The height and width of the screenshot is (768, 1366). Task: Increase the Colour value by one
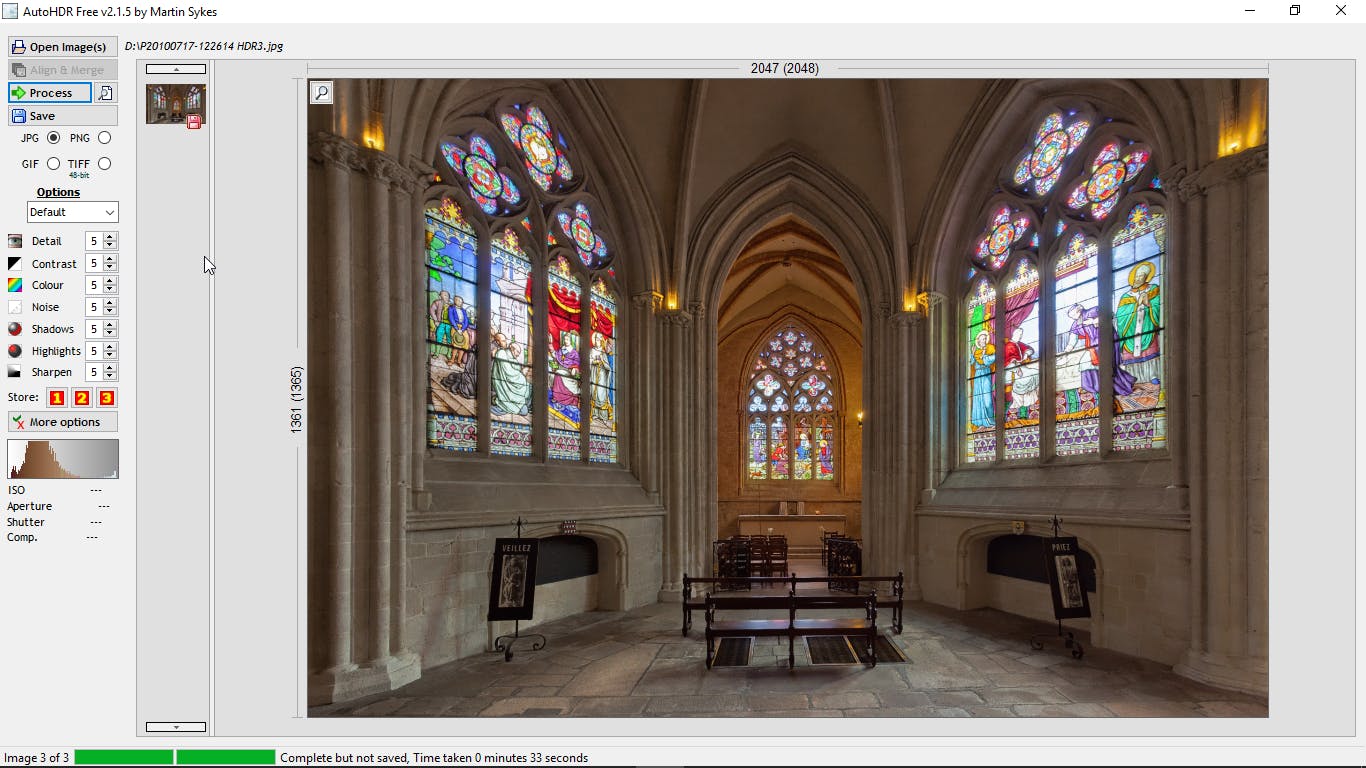coord(110,281)
